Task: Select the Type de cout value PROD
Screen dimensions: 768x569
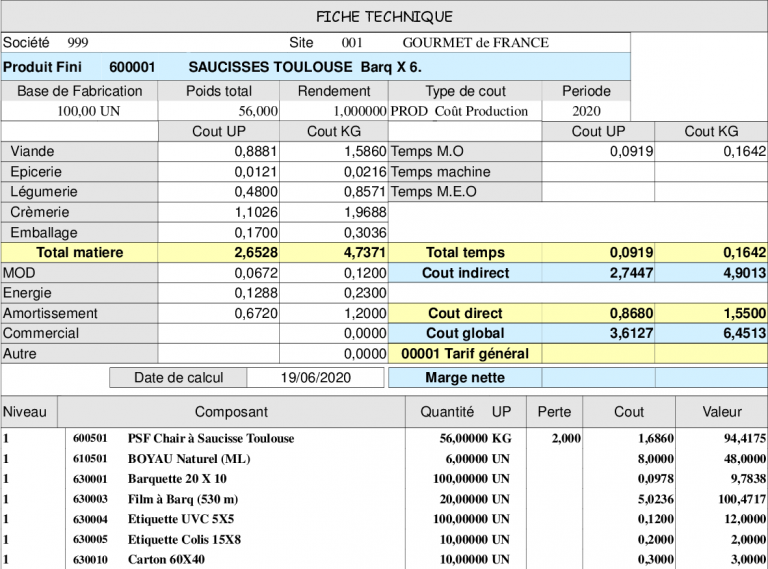Action: [409, 111]
